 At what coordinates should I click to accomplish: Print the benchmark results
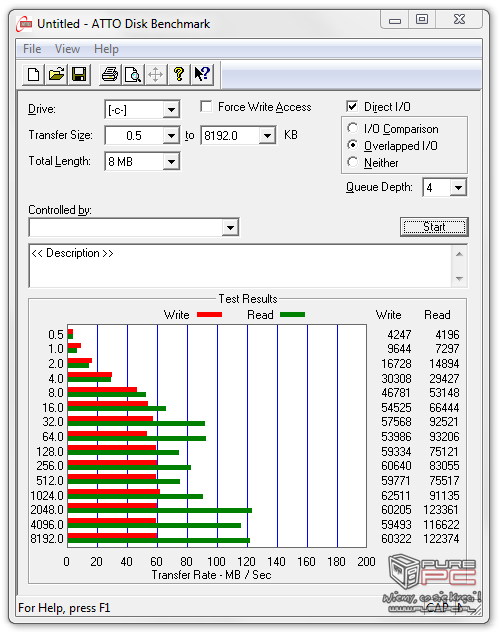click(110, 75)
